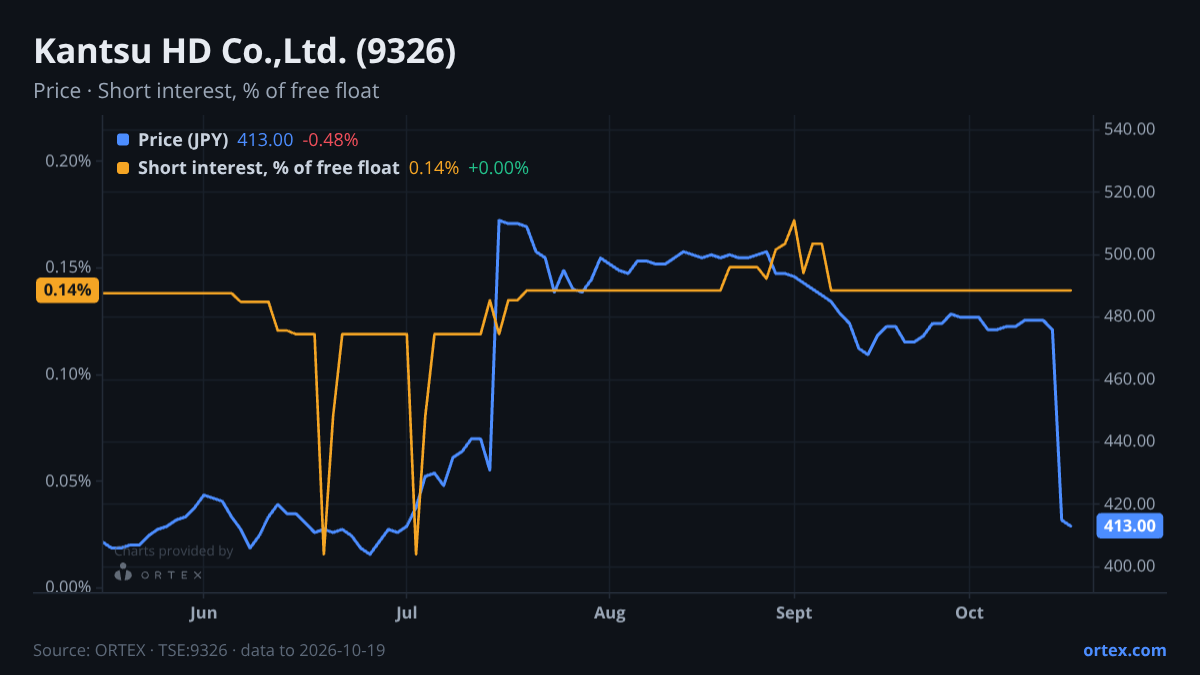Screen dimensions: 1200x675
Task: Click the Jul x-axis label
Action: coord(406,612)
